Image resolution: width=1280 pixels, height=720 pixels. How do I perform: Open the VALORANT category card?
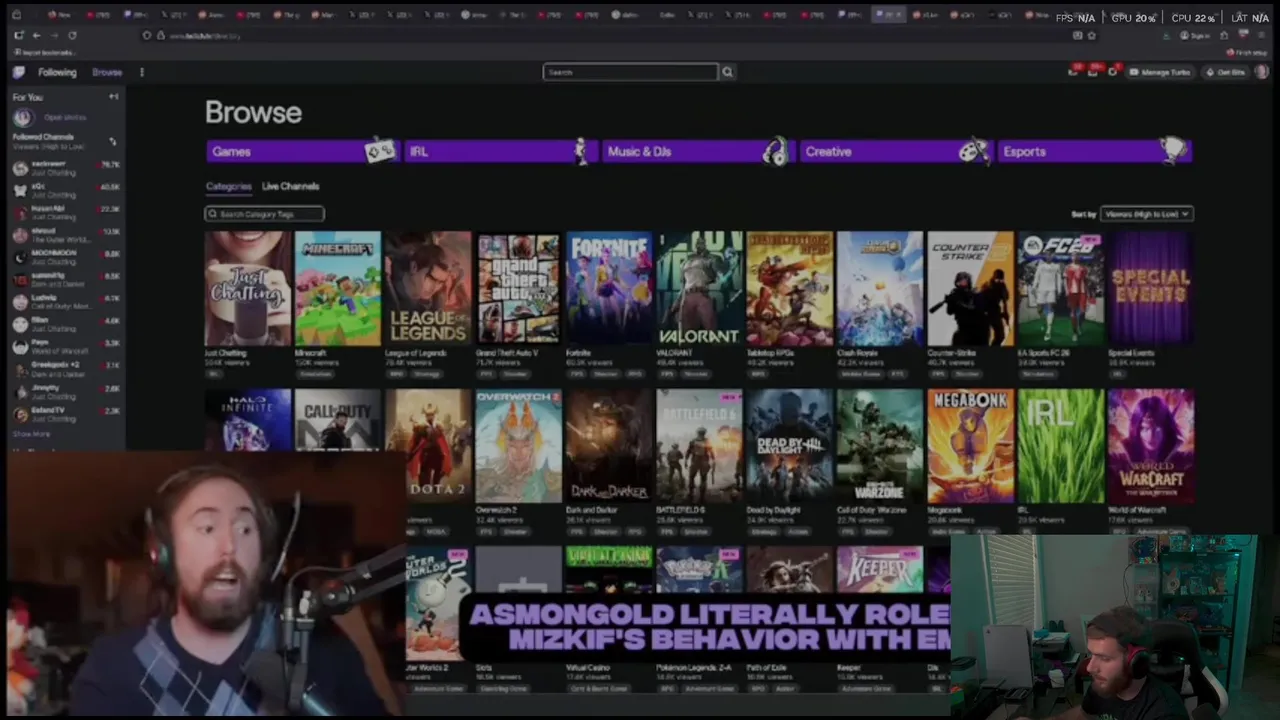(x=699, y=289)
